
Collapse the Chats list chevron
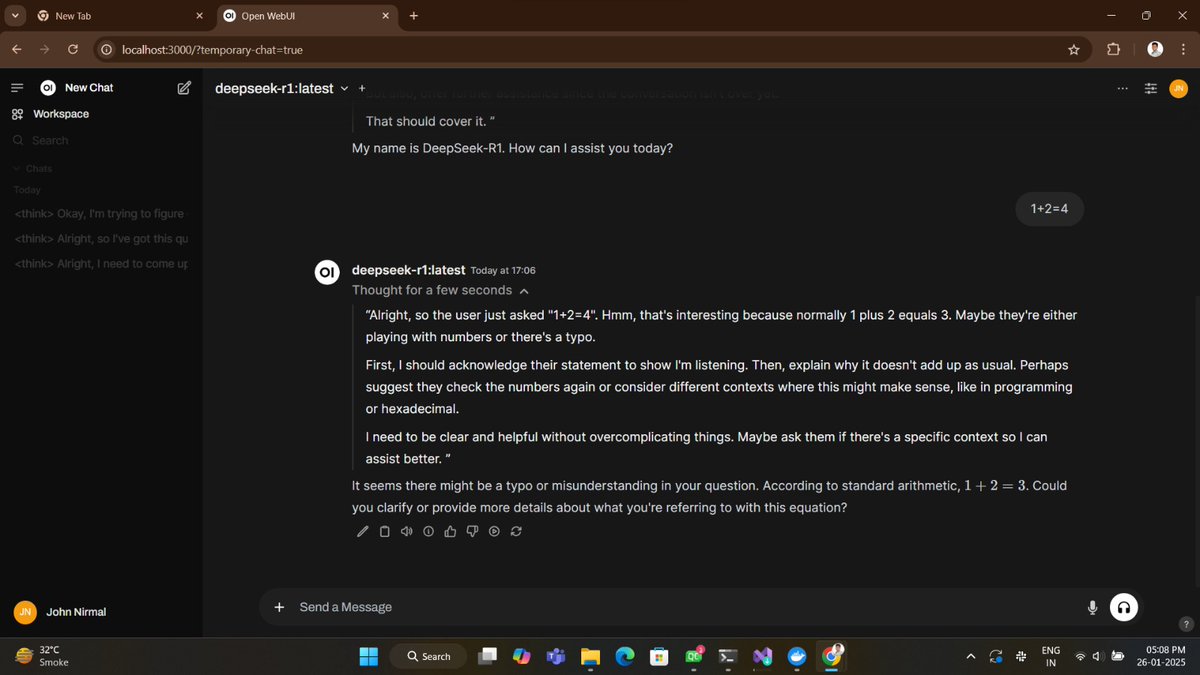click(x=17, y=169)
